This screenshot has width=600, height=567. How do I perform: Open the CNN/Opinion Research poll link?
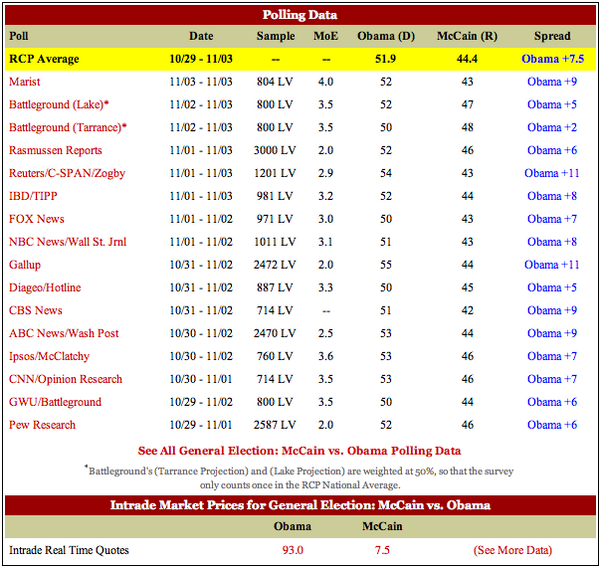65,379
